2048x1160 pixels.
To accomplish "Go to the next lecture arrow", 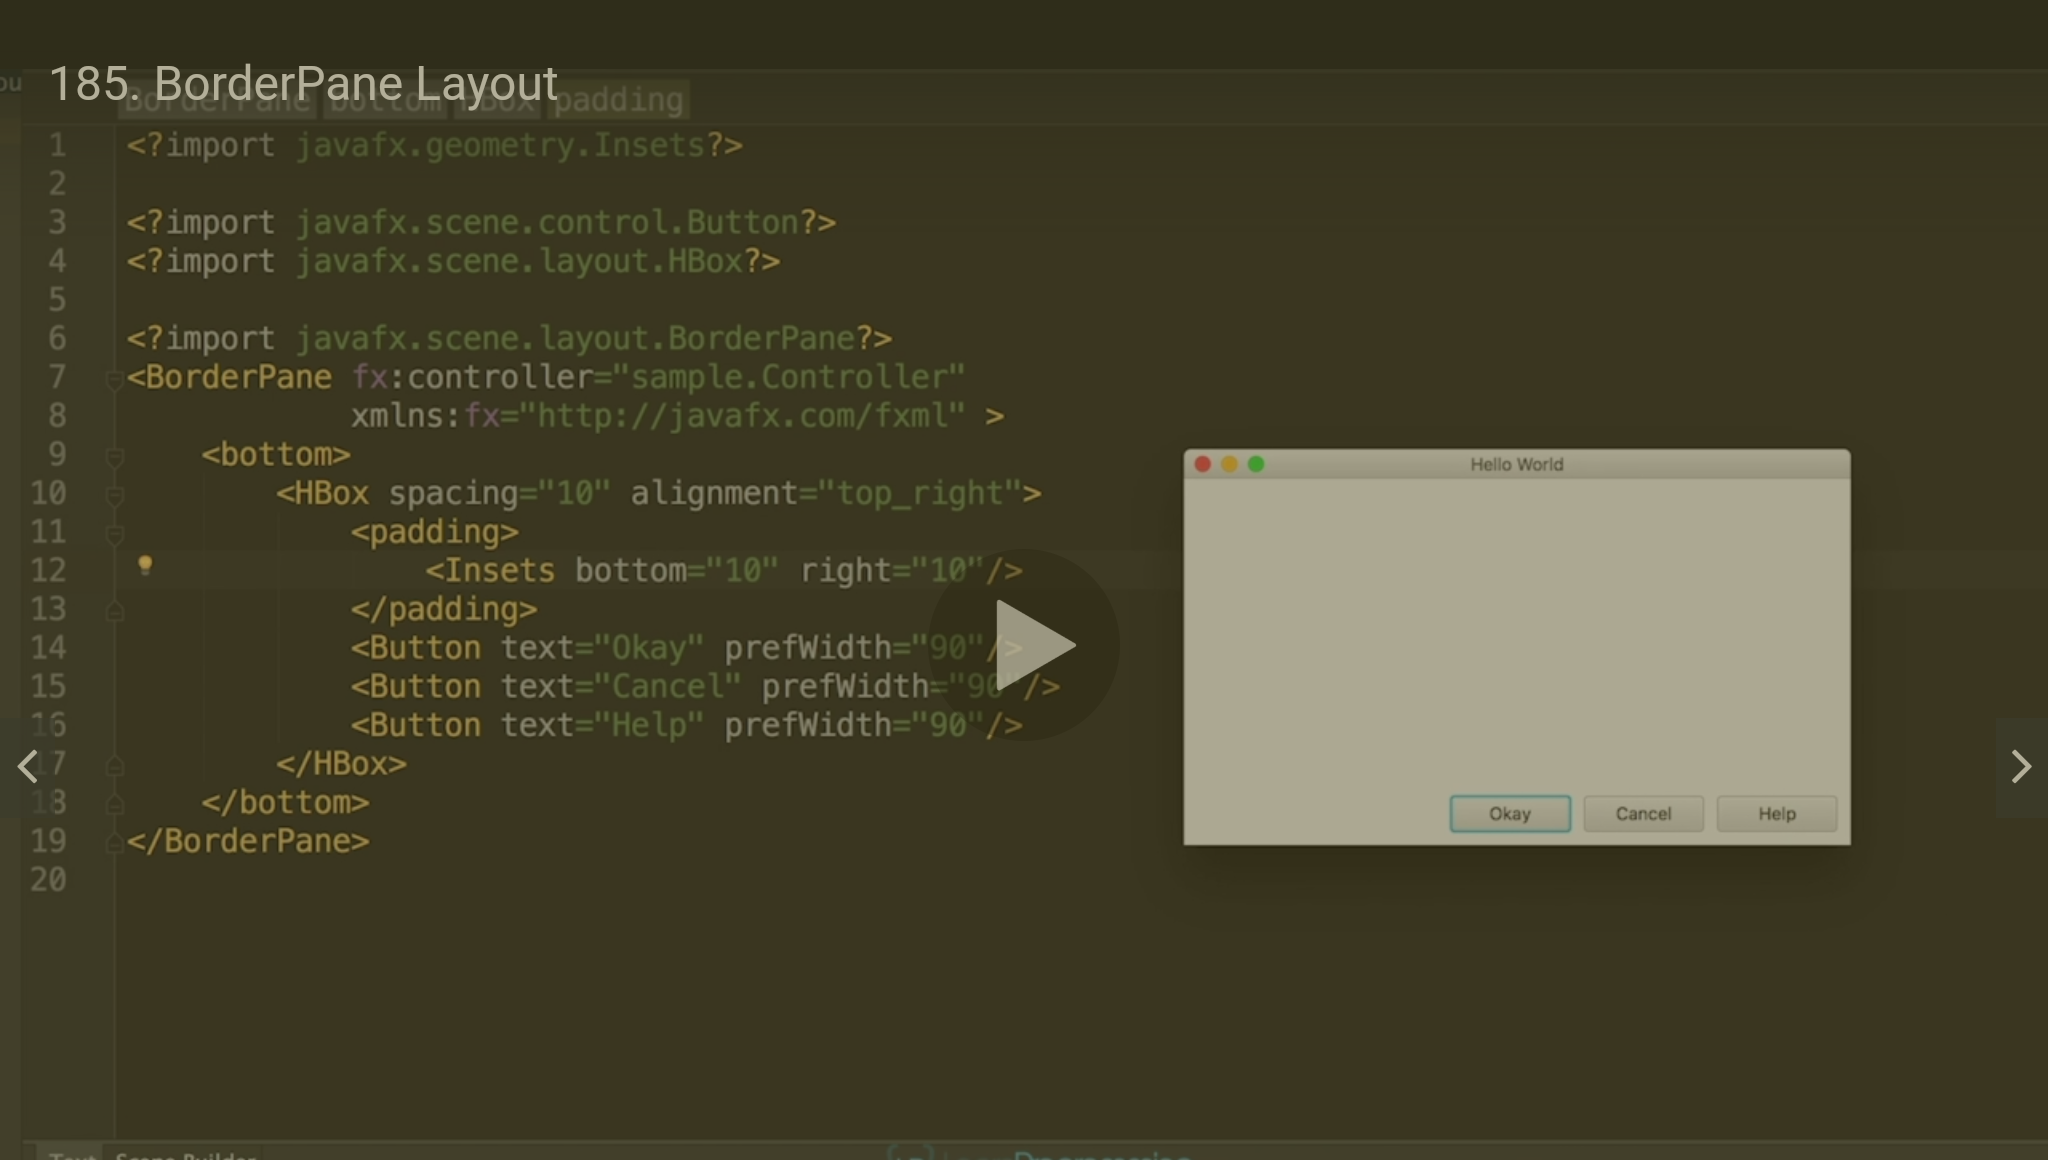I will pyautogui.click(x=2020, y=767).
